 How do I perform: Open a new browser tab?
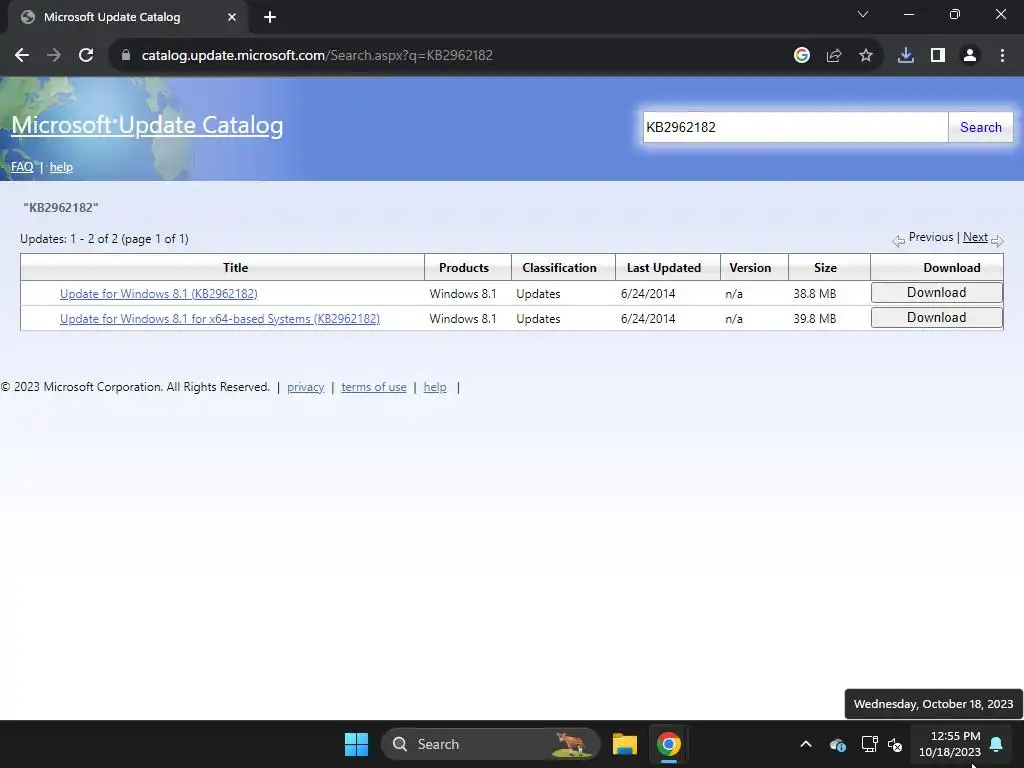270,17
